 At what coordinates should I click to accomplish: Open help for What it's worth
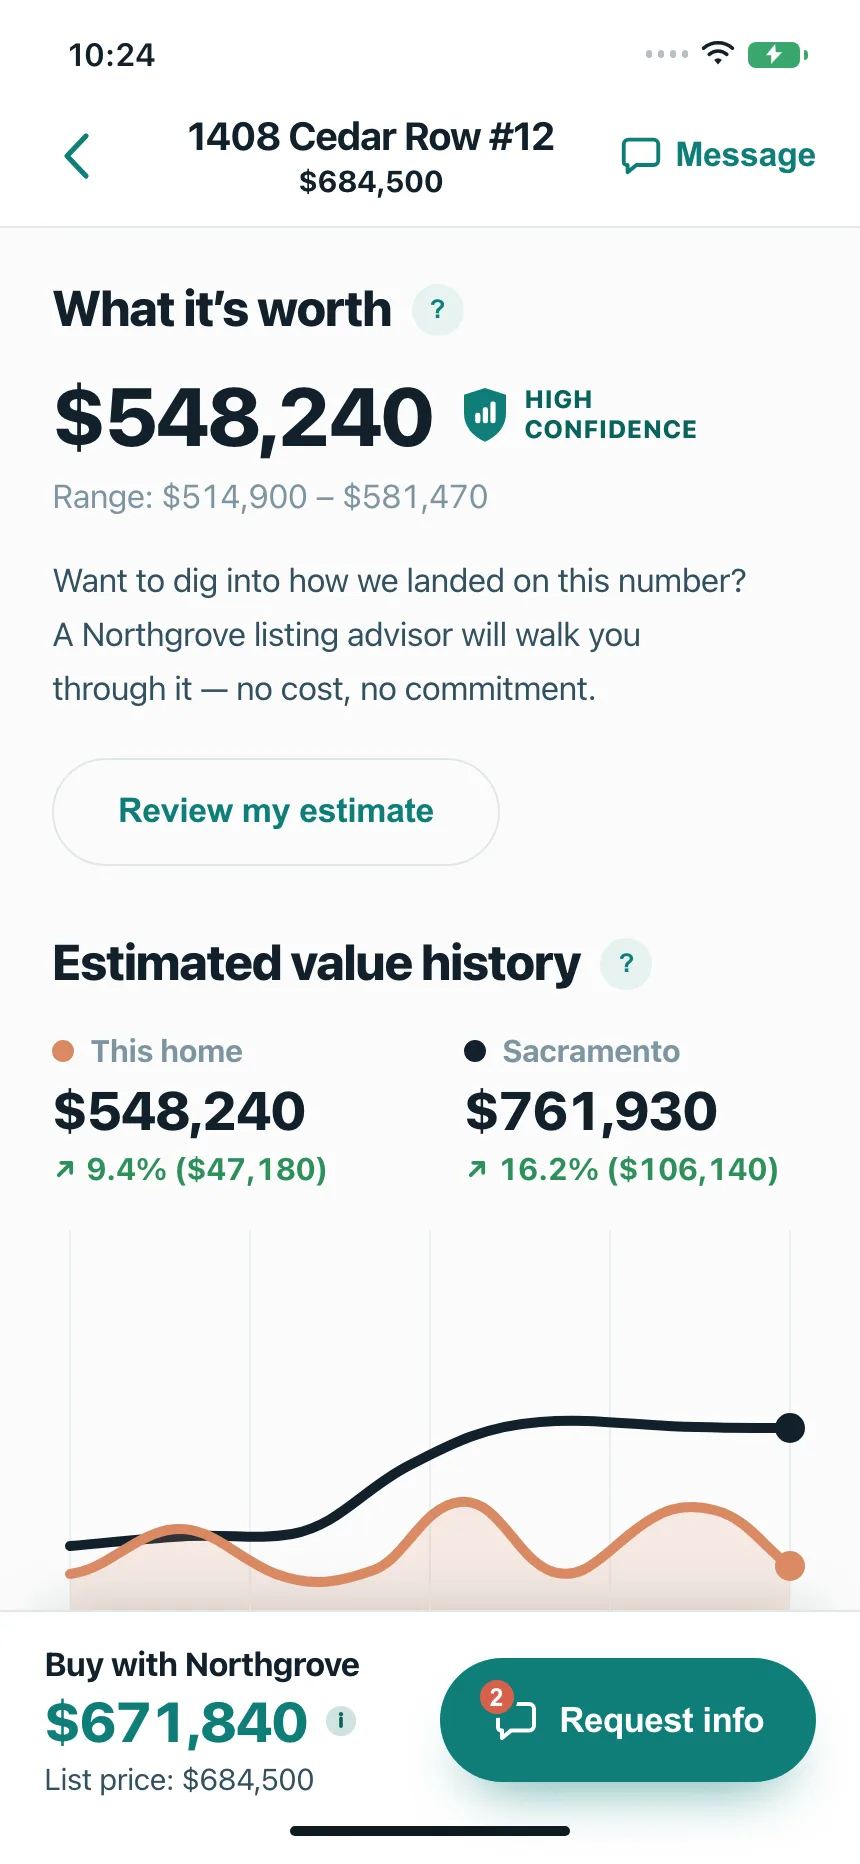pyautogui.click(x=438, y=310)
